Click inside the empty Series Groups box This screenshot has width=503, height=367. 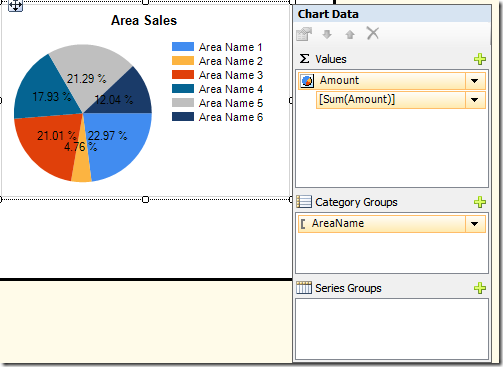[x=392, y=329]
